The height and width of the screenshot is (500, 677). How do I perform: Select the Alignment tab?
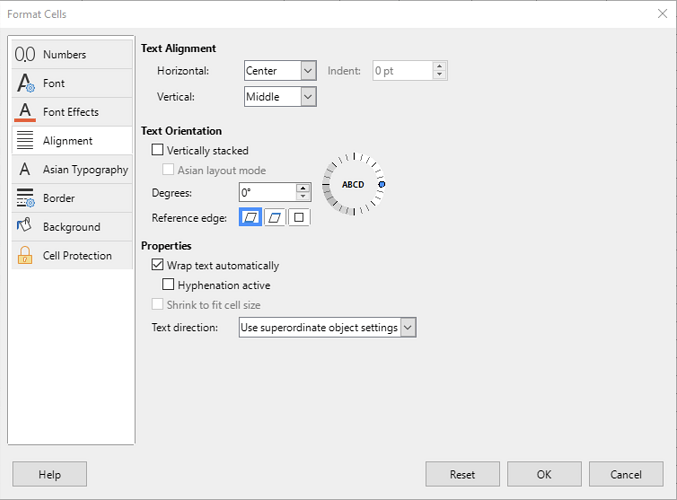click(72, 141)
